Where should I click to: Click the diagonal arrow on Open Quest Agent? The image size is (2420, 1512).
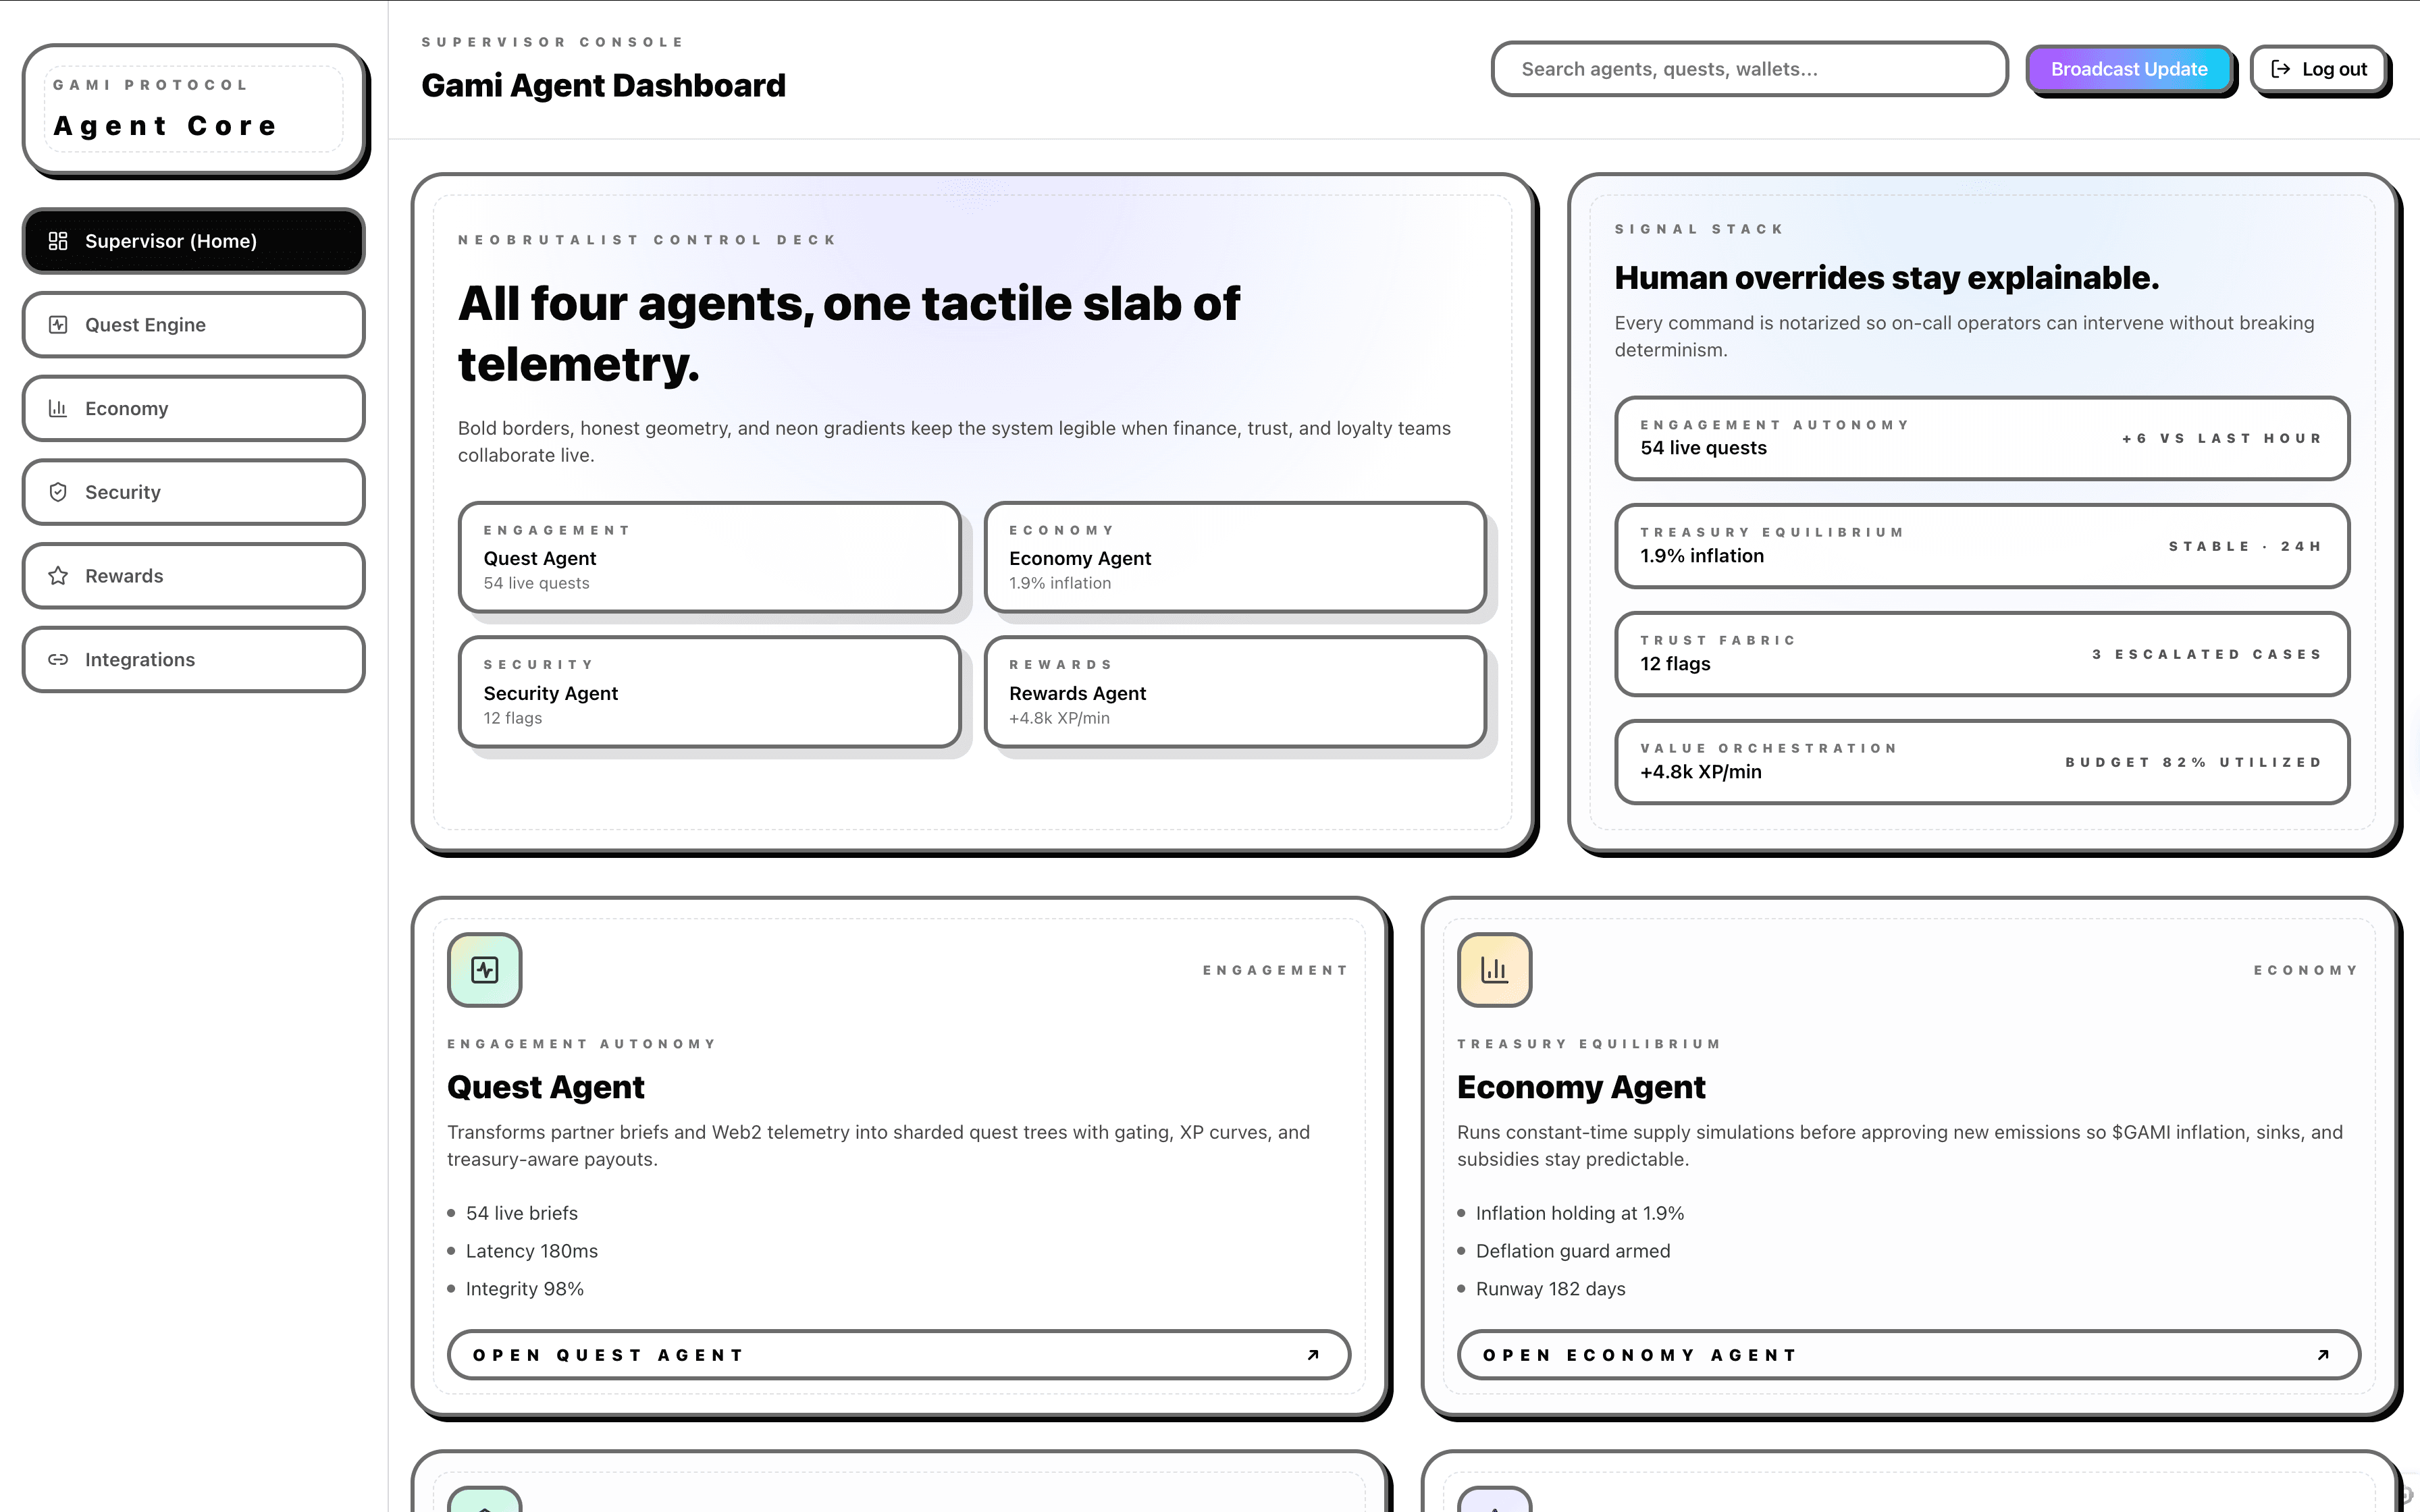coord(1314,1354)
